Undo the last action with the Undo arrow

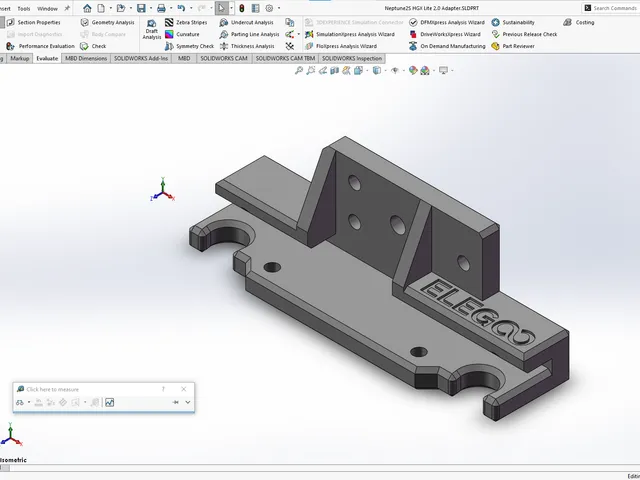181,8
